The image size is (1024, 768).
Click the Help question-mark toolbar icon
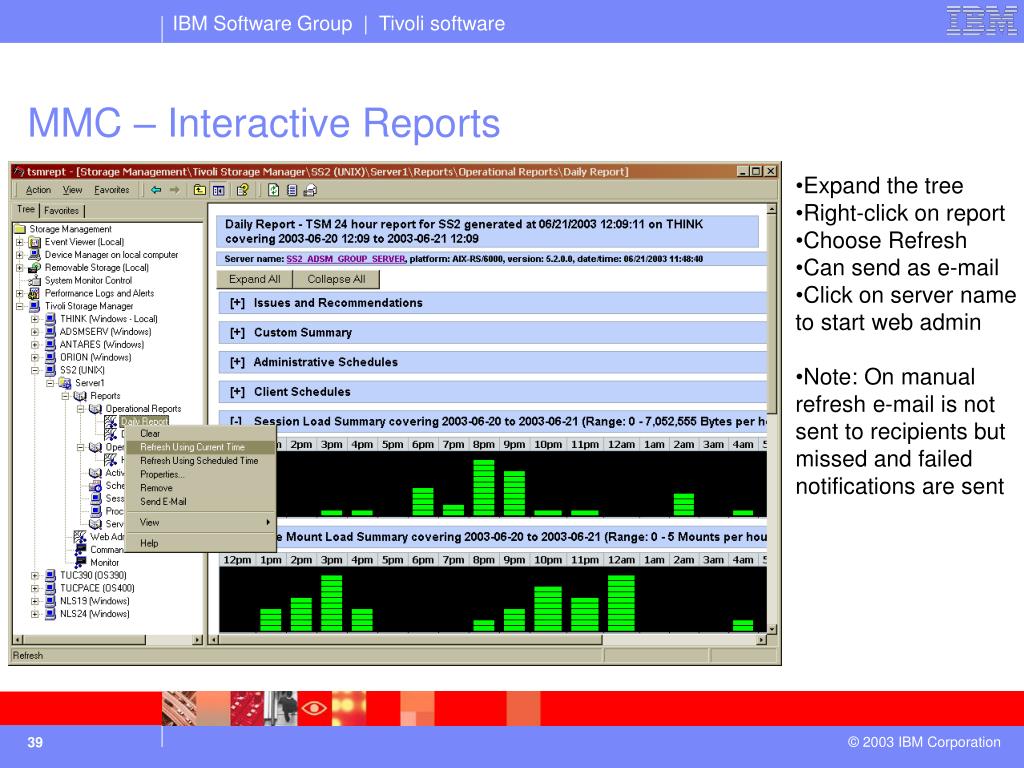click(242, 190)
